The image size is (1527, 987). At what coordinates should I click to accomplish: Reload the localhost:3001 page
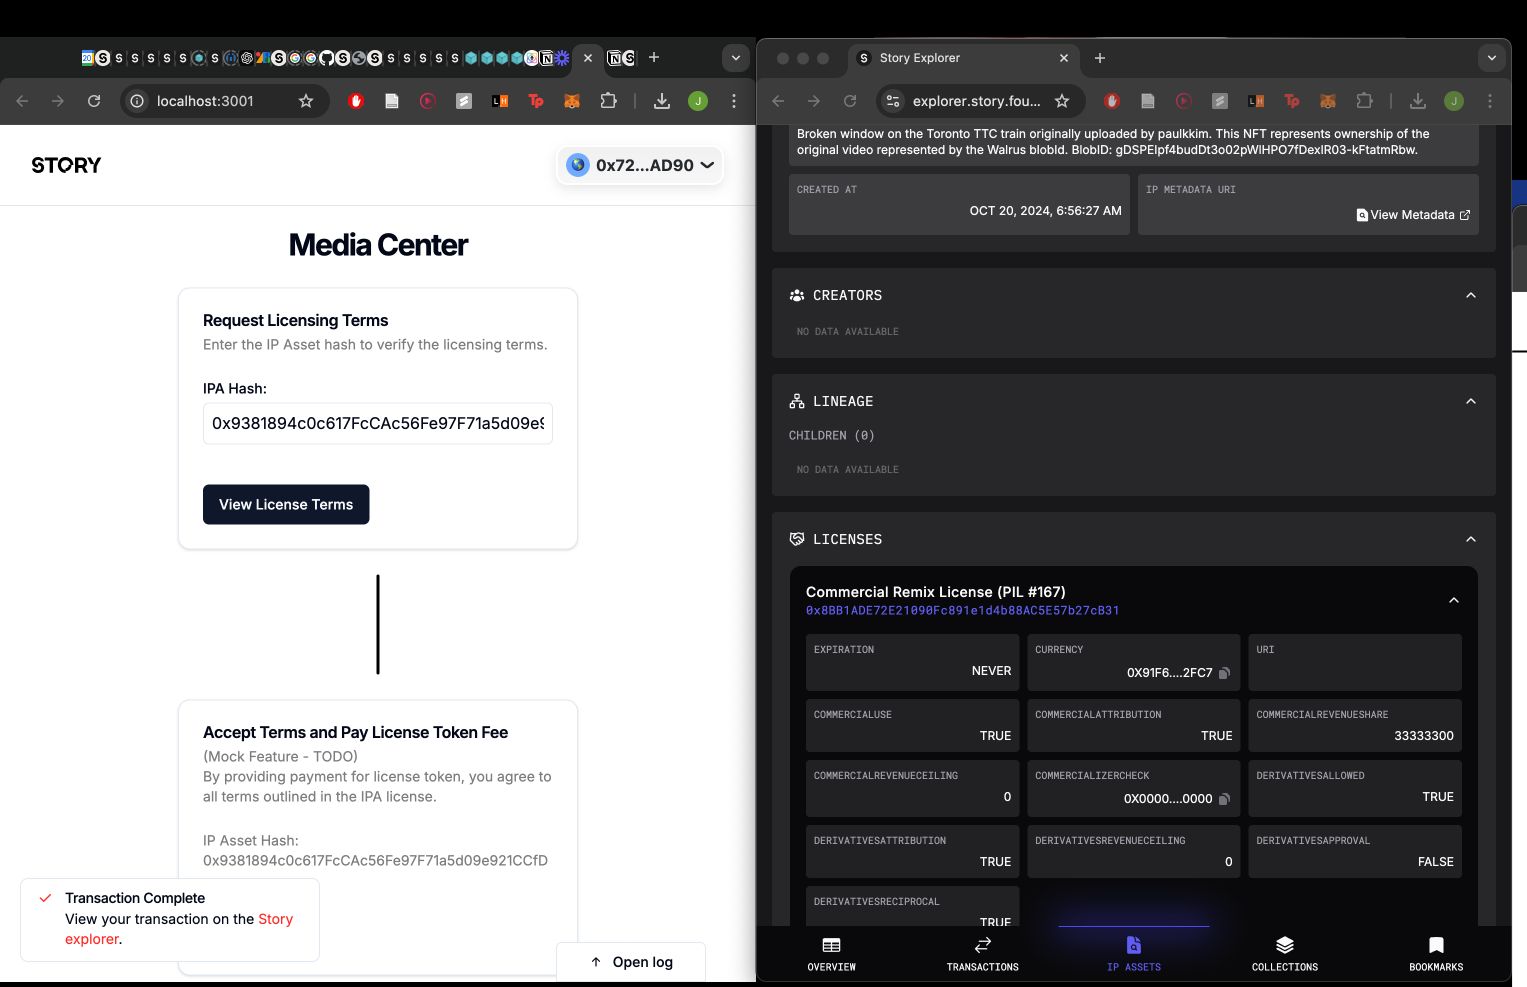tap(94, 101)
